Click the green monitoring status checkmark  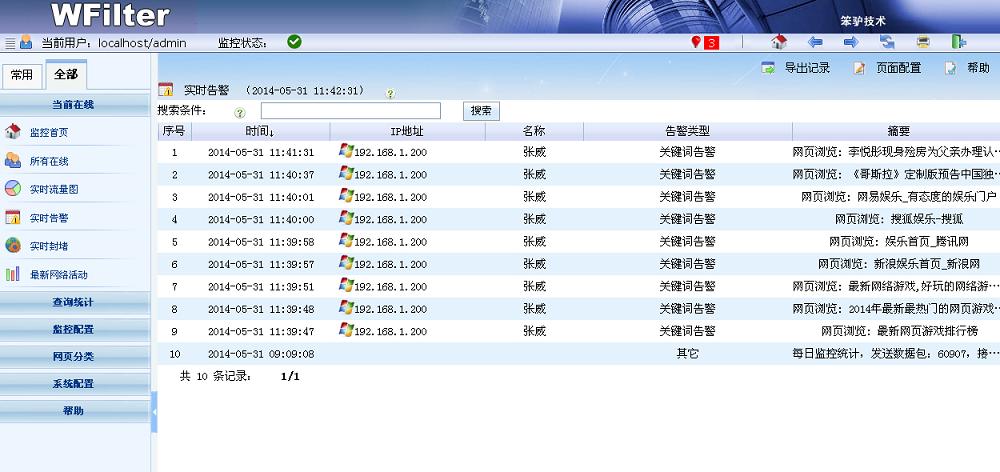pos(294,42)
